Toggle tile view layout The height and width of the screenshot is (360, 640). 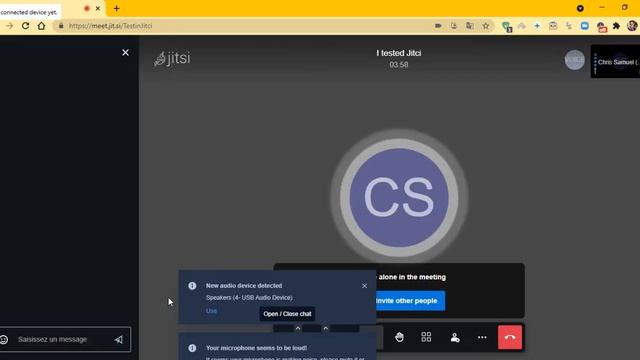point(426,337)
